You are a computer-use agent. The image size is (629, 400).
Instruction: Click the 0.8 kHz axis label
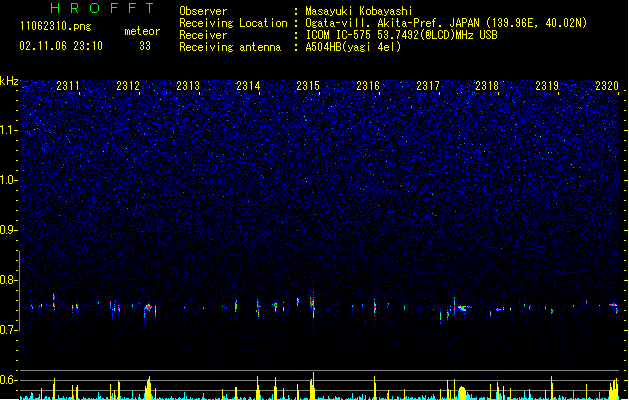click(x=9, y=280)
